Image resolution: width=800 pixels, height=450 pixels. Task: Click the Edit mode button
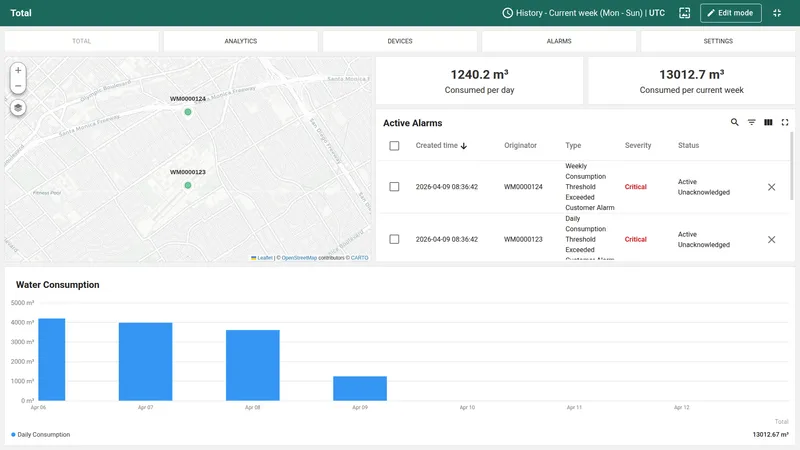click(x=731, y=13)
